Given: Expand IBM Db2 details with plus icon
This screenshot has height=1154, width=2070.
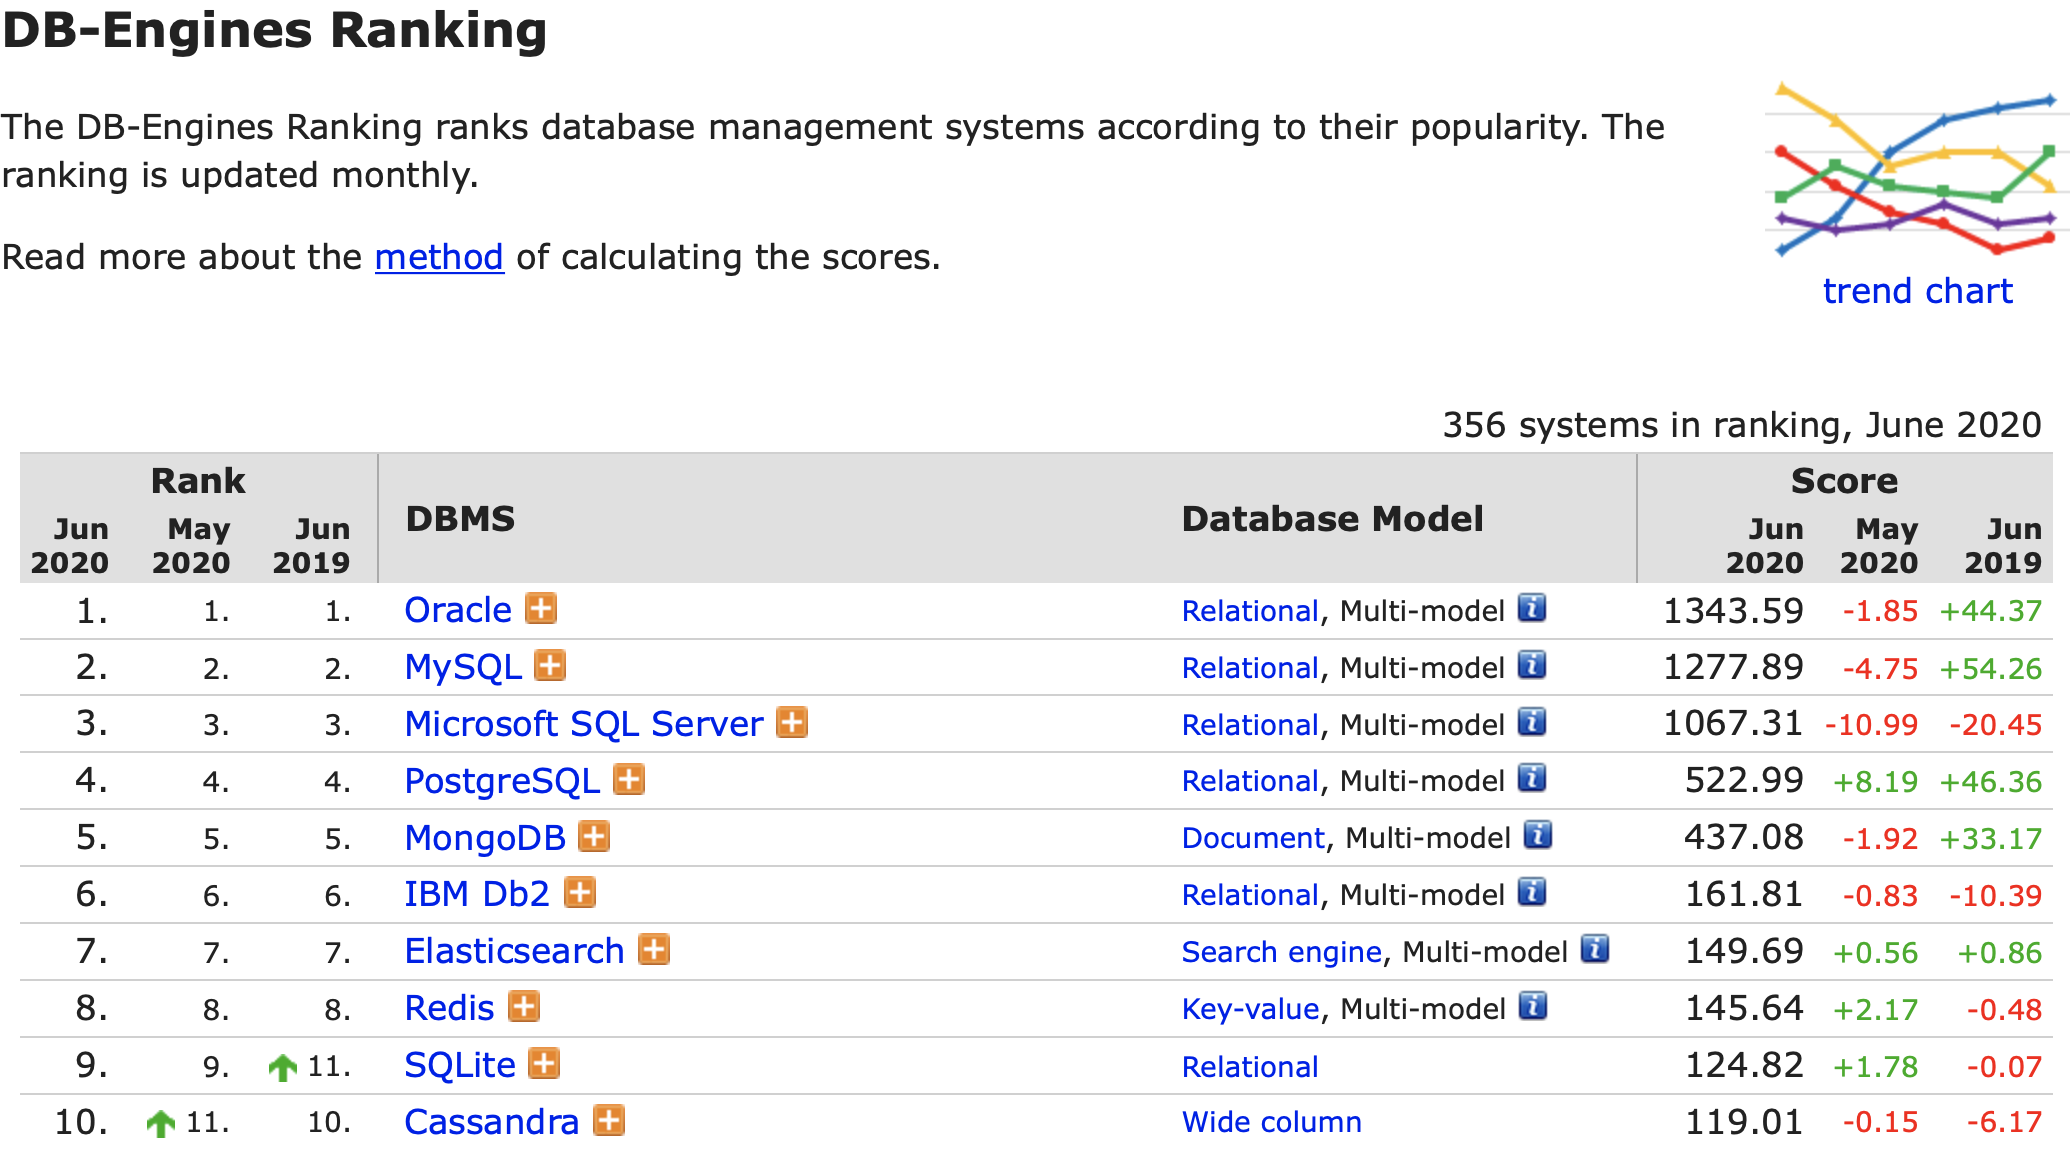Looking at the screenshot, I should pos(580,892).
